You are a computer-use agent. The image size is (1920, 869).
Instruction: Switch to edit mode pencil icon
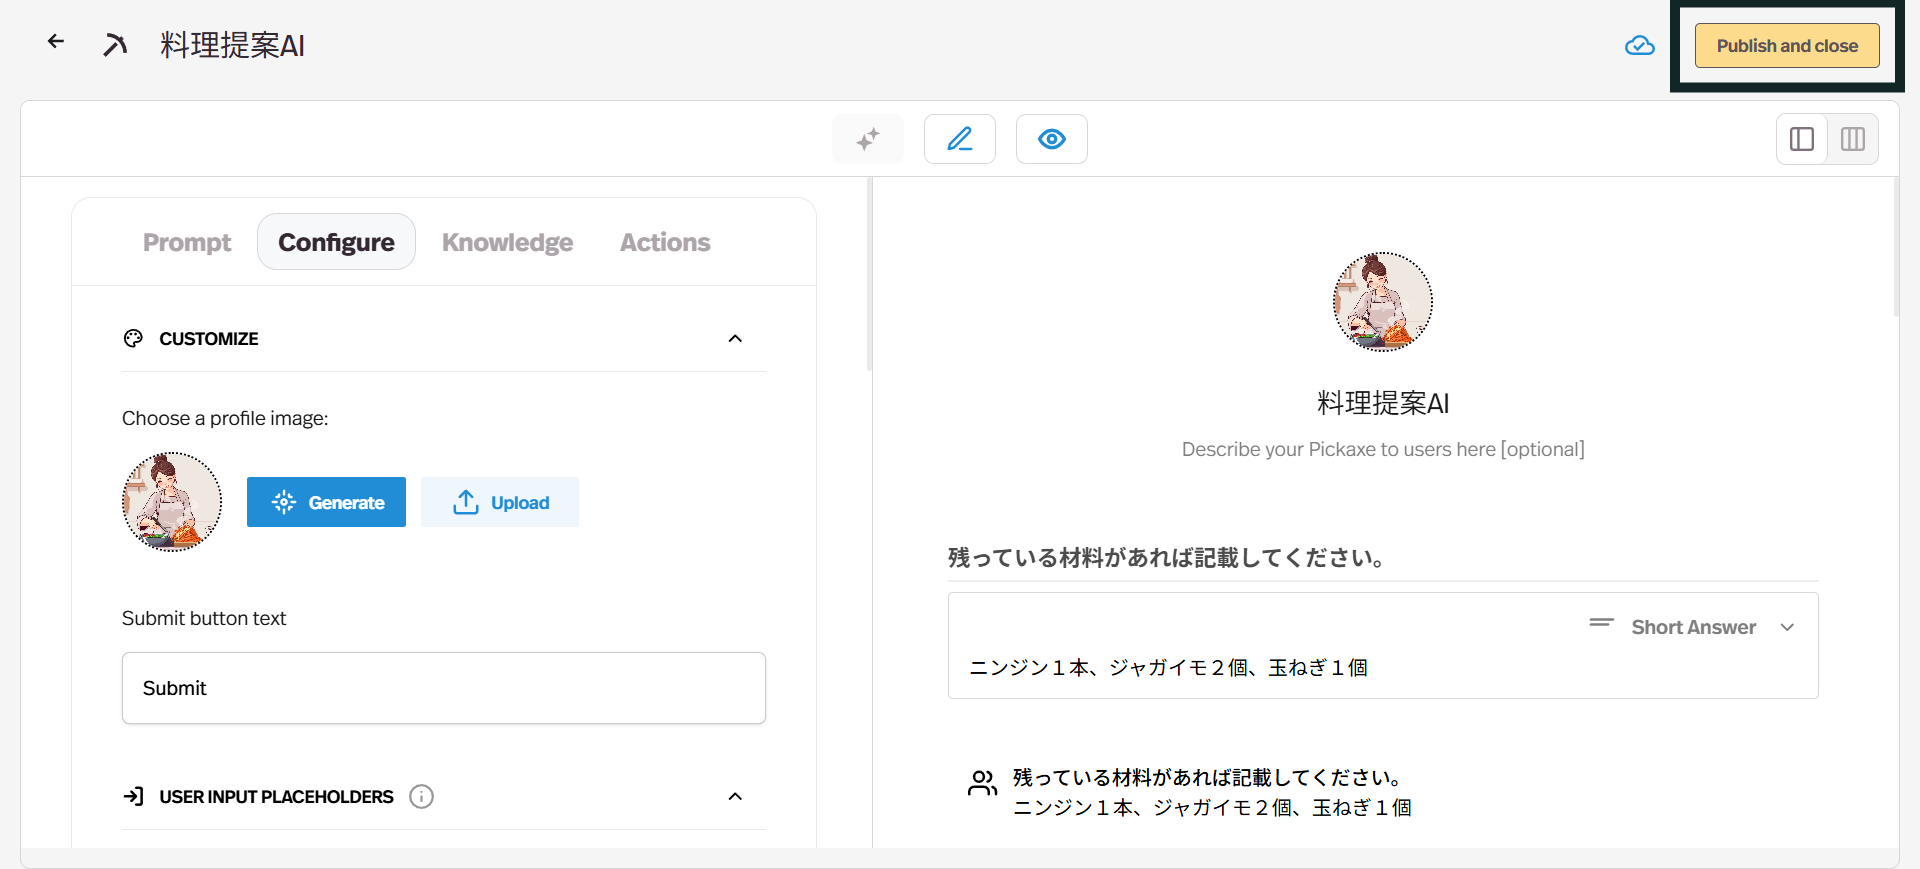[960, 139]
